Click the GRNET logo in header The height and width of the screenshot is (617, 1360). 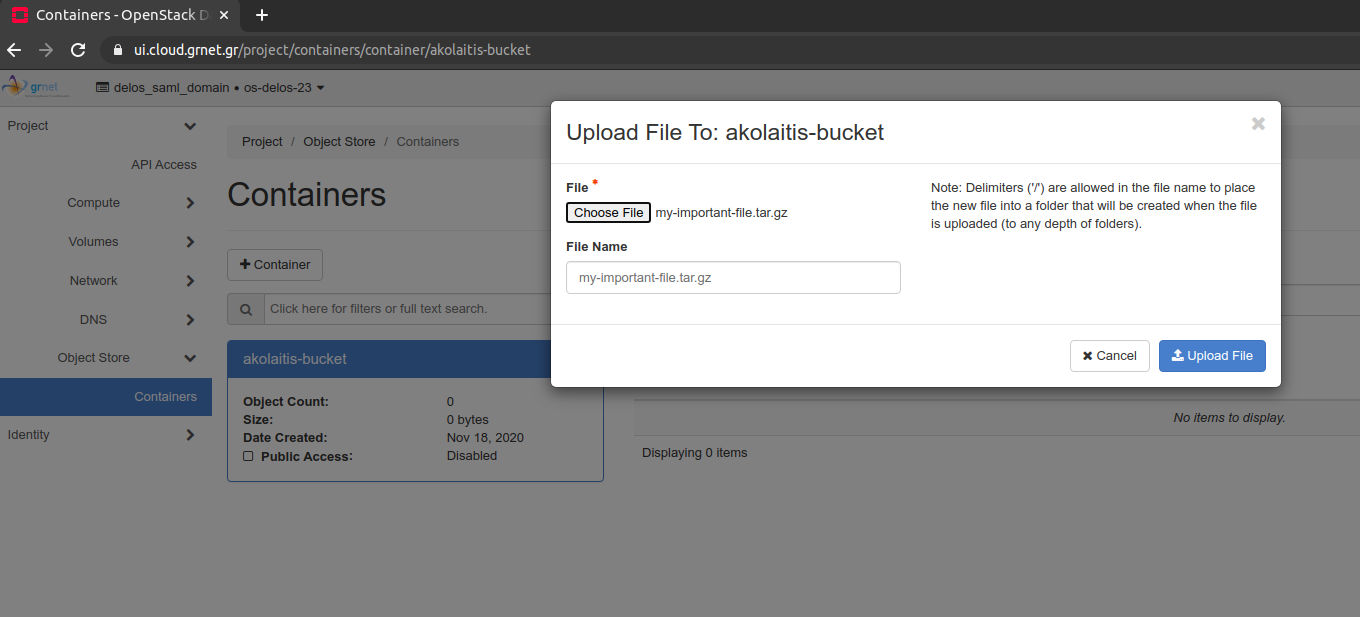point(37,87)
